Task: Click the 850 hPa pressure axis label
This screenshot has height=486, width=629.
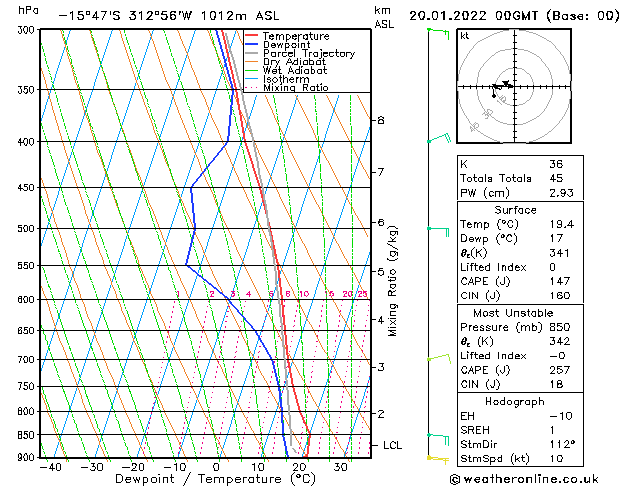Action: click(26, 435)
